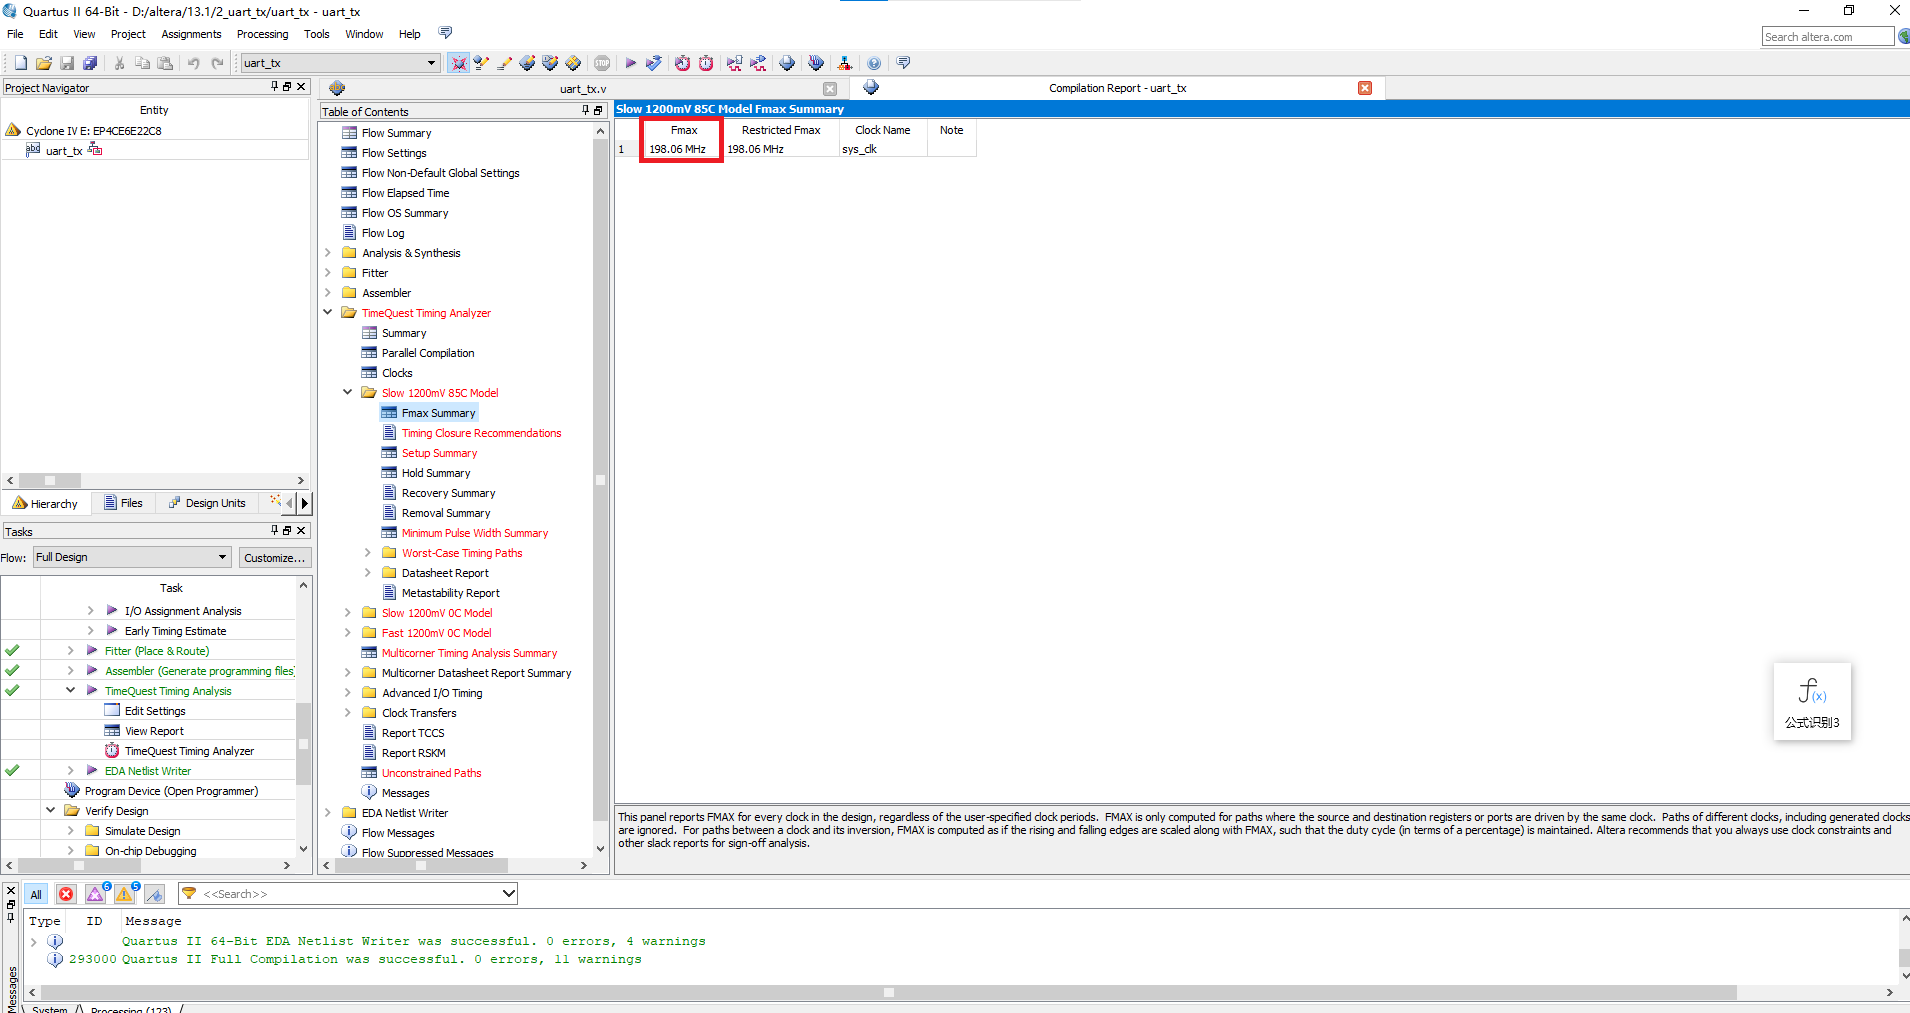Open the Tools menu
Screen dimensions: 1910x1013
(x=317, y=34)
